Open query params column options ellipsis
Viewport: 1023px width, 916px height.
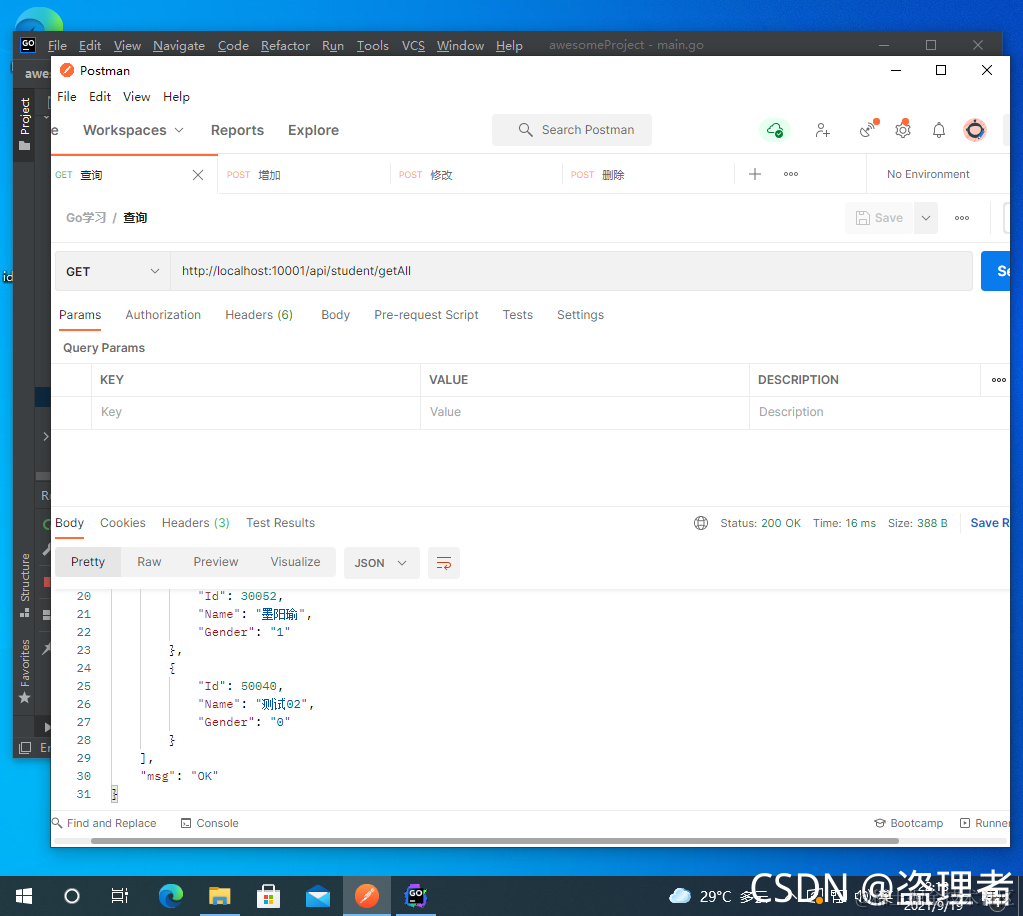[998, 380]
